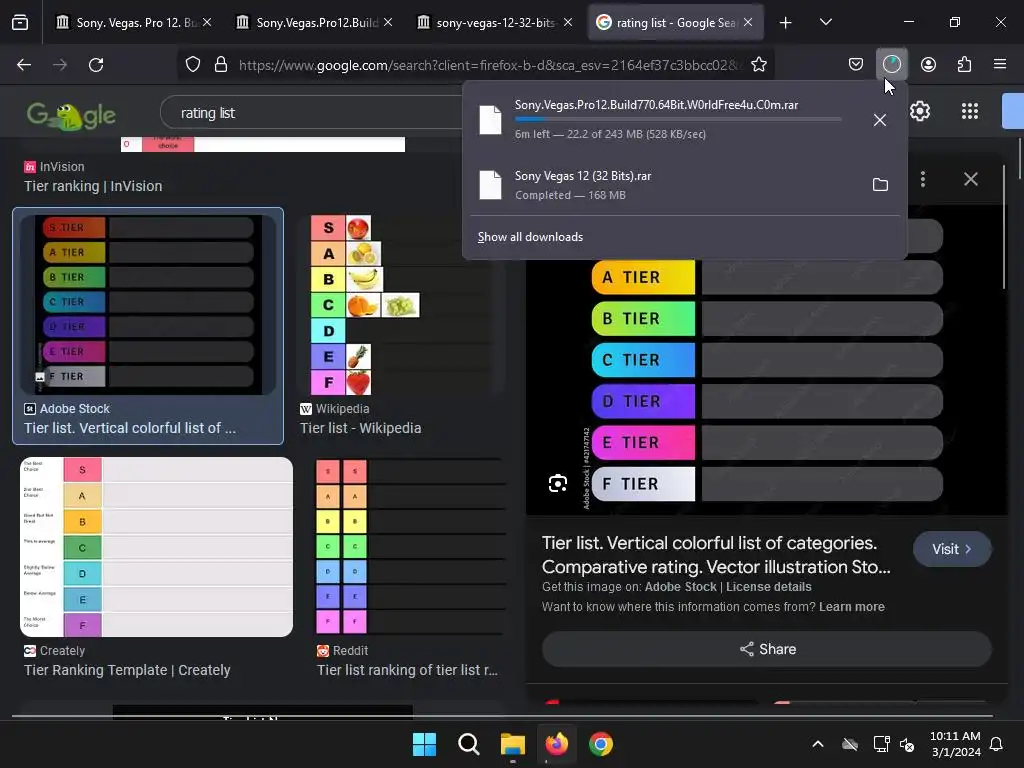
Task: Click Learn more link
Action: tap(852, 607)
